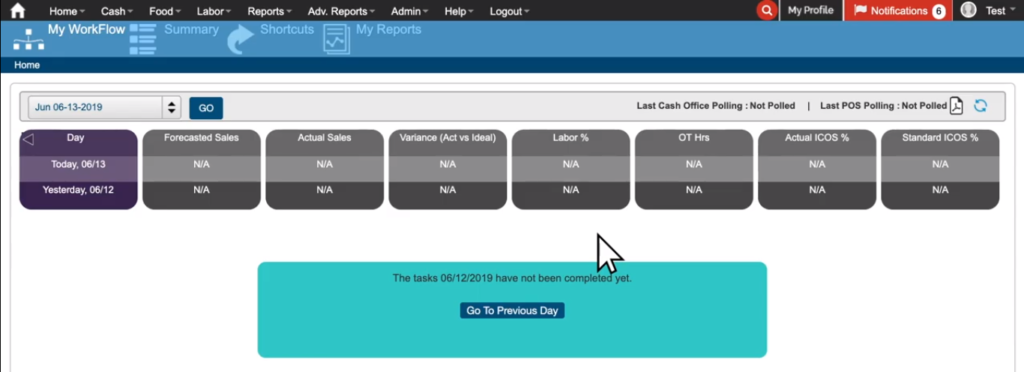Open My Profile
Image resolution: width=1024 pixels, height=372 pixels.
click(x=810, y=10)
